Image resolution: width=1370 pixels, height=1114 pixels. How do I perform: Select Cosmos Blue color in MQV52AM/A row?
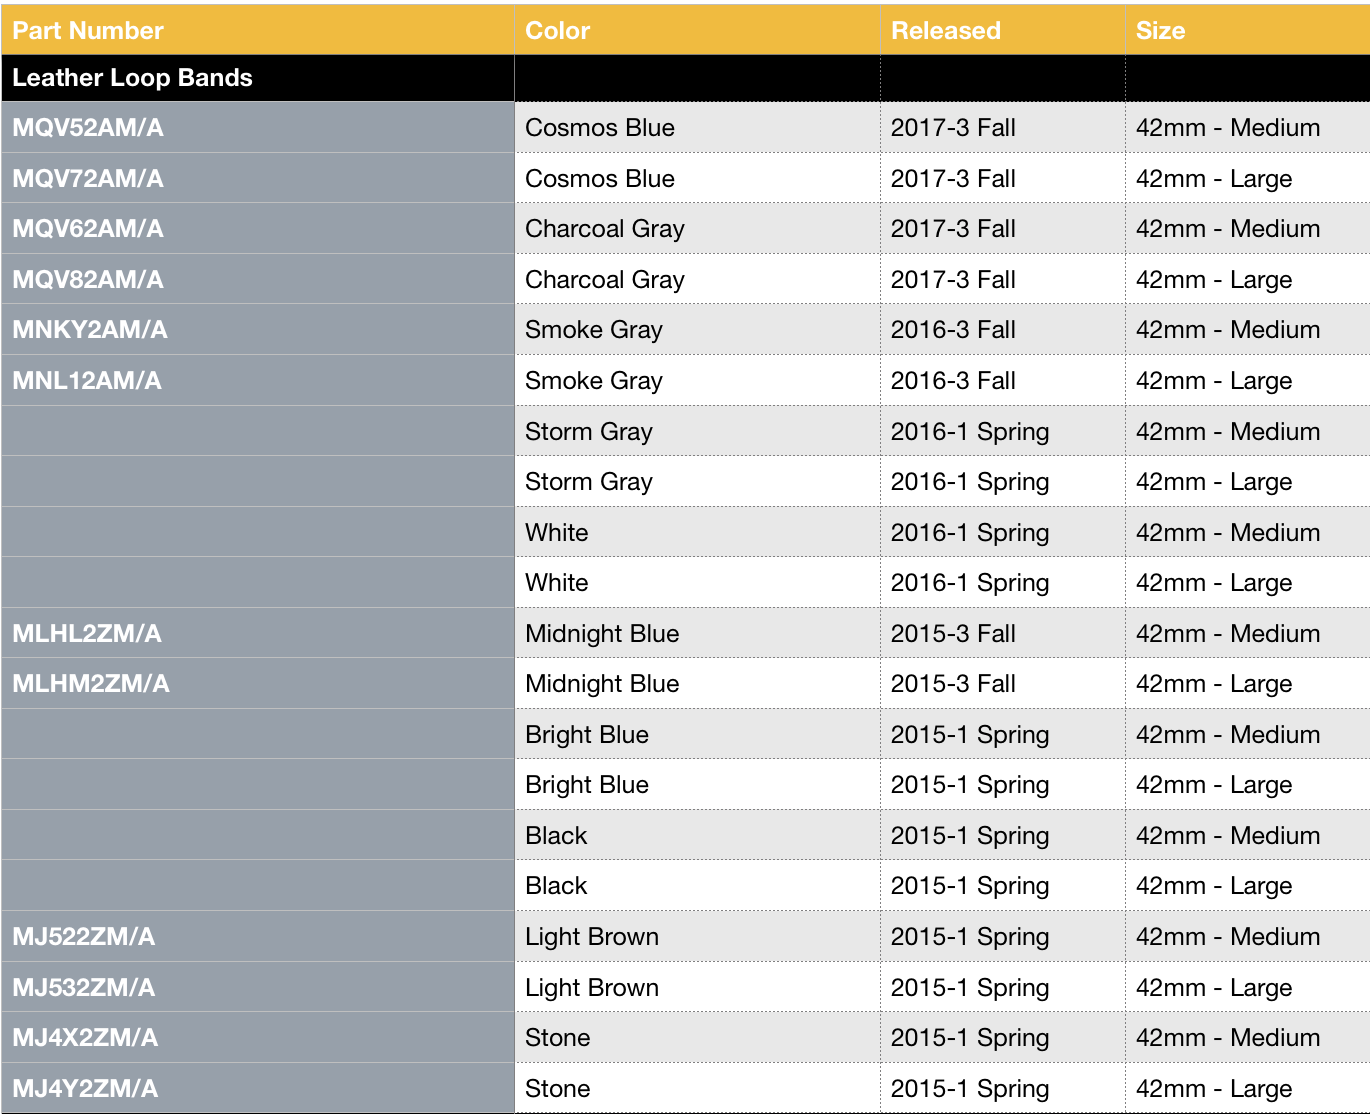[x=600, y=128]
